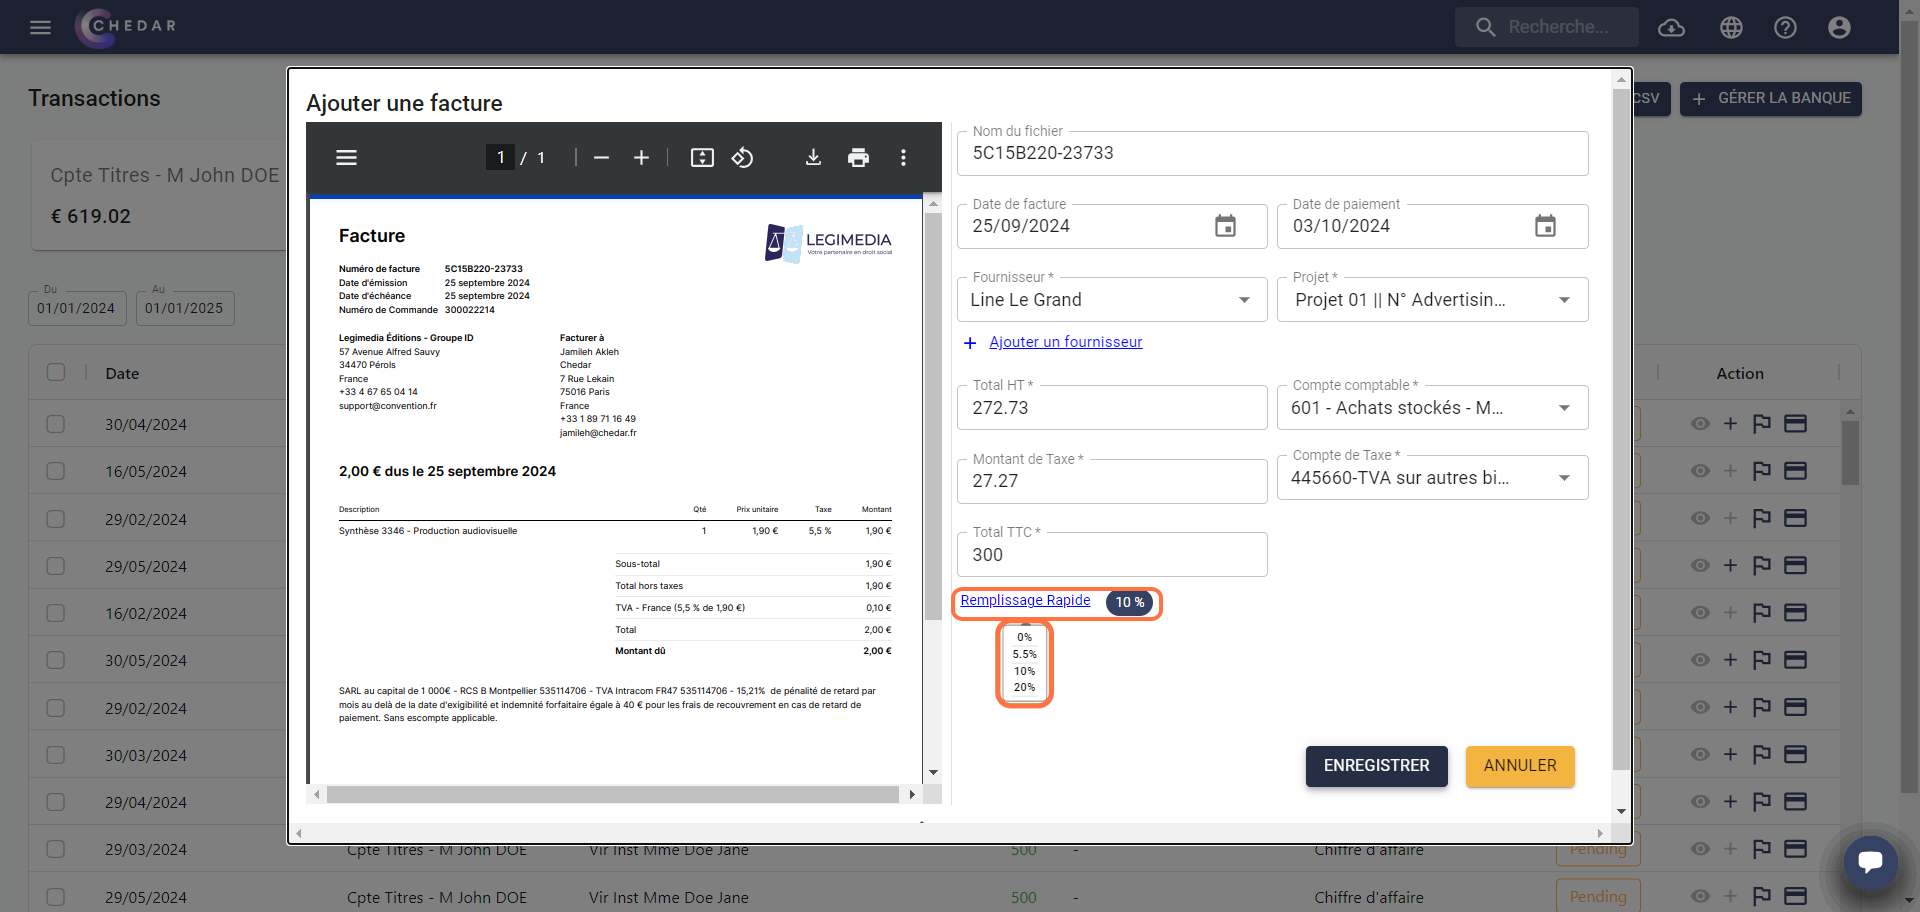This screenshot has height=912, width=1920.
Task: Choose 20% in tax rate list
Action: [x=1024, y=688]
